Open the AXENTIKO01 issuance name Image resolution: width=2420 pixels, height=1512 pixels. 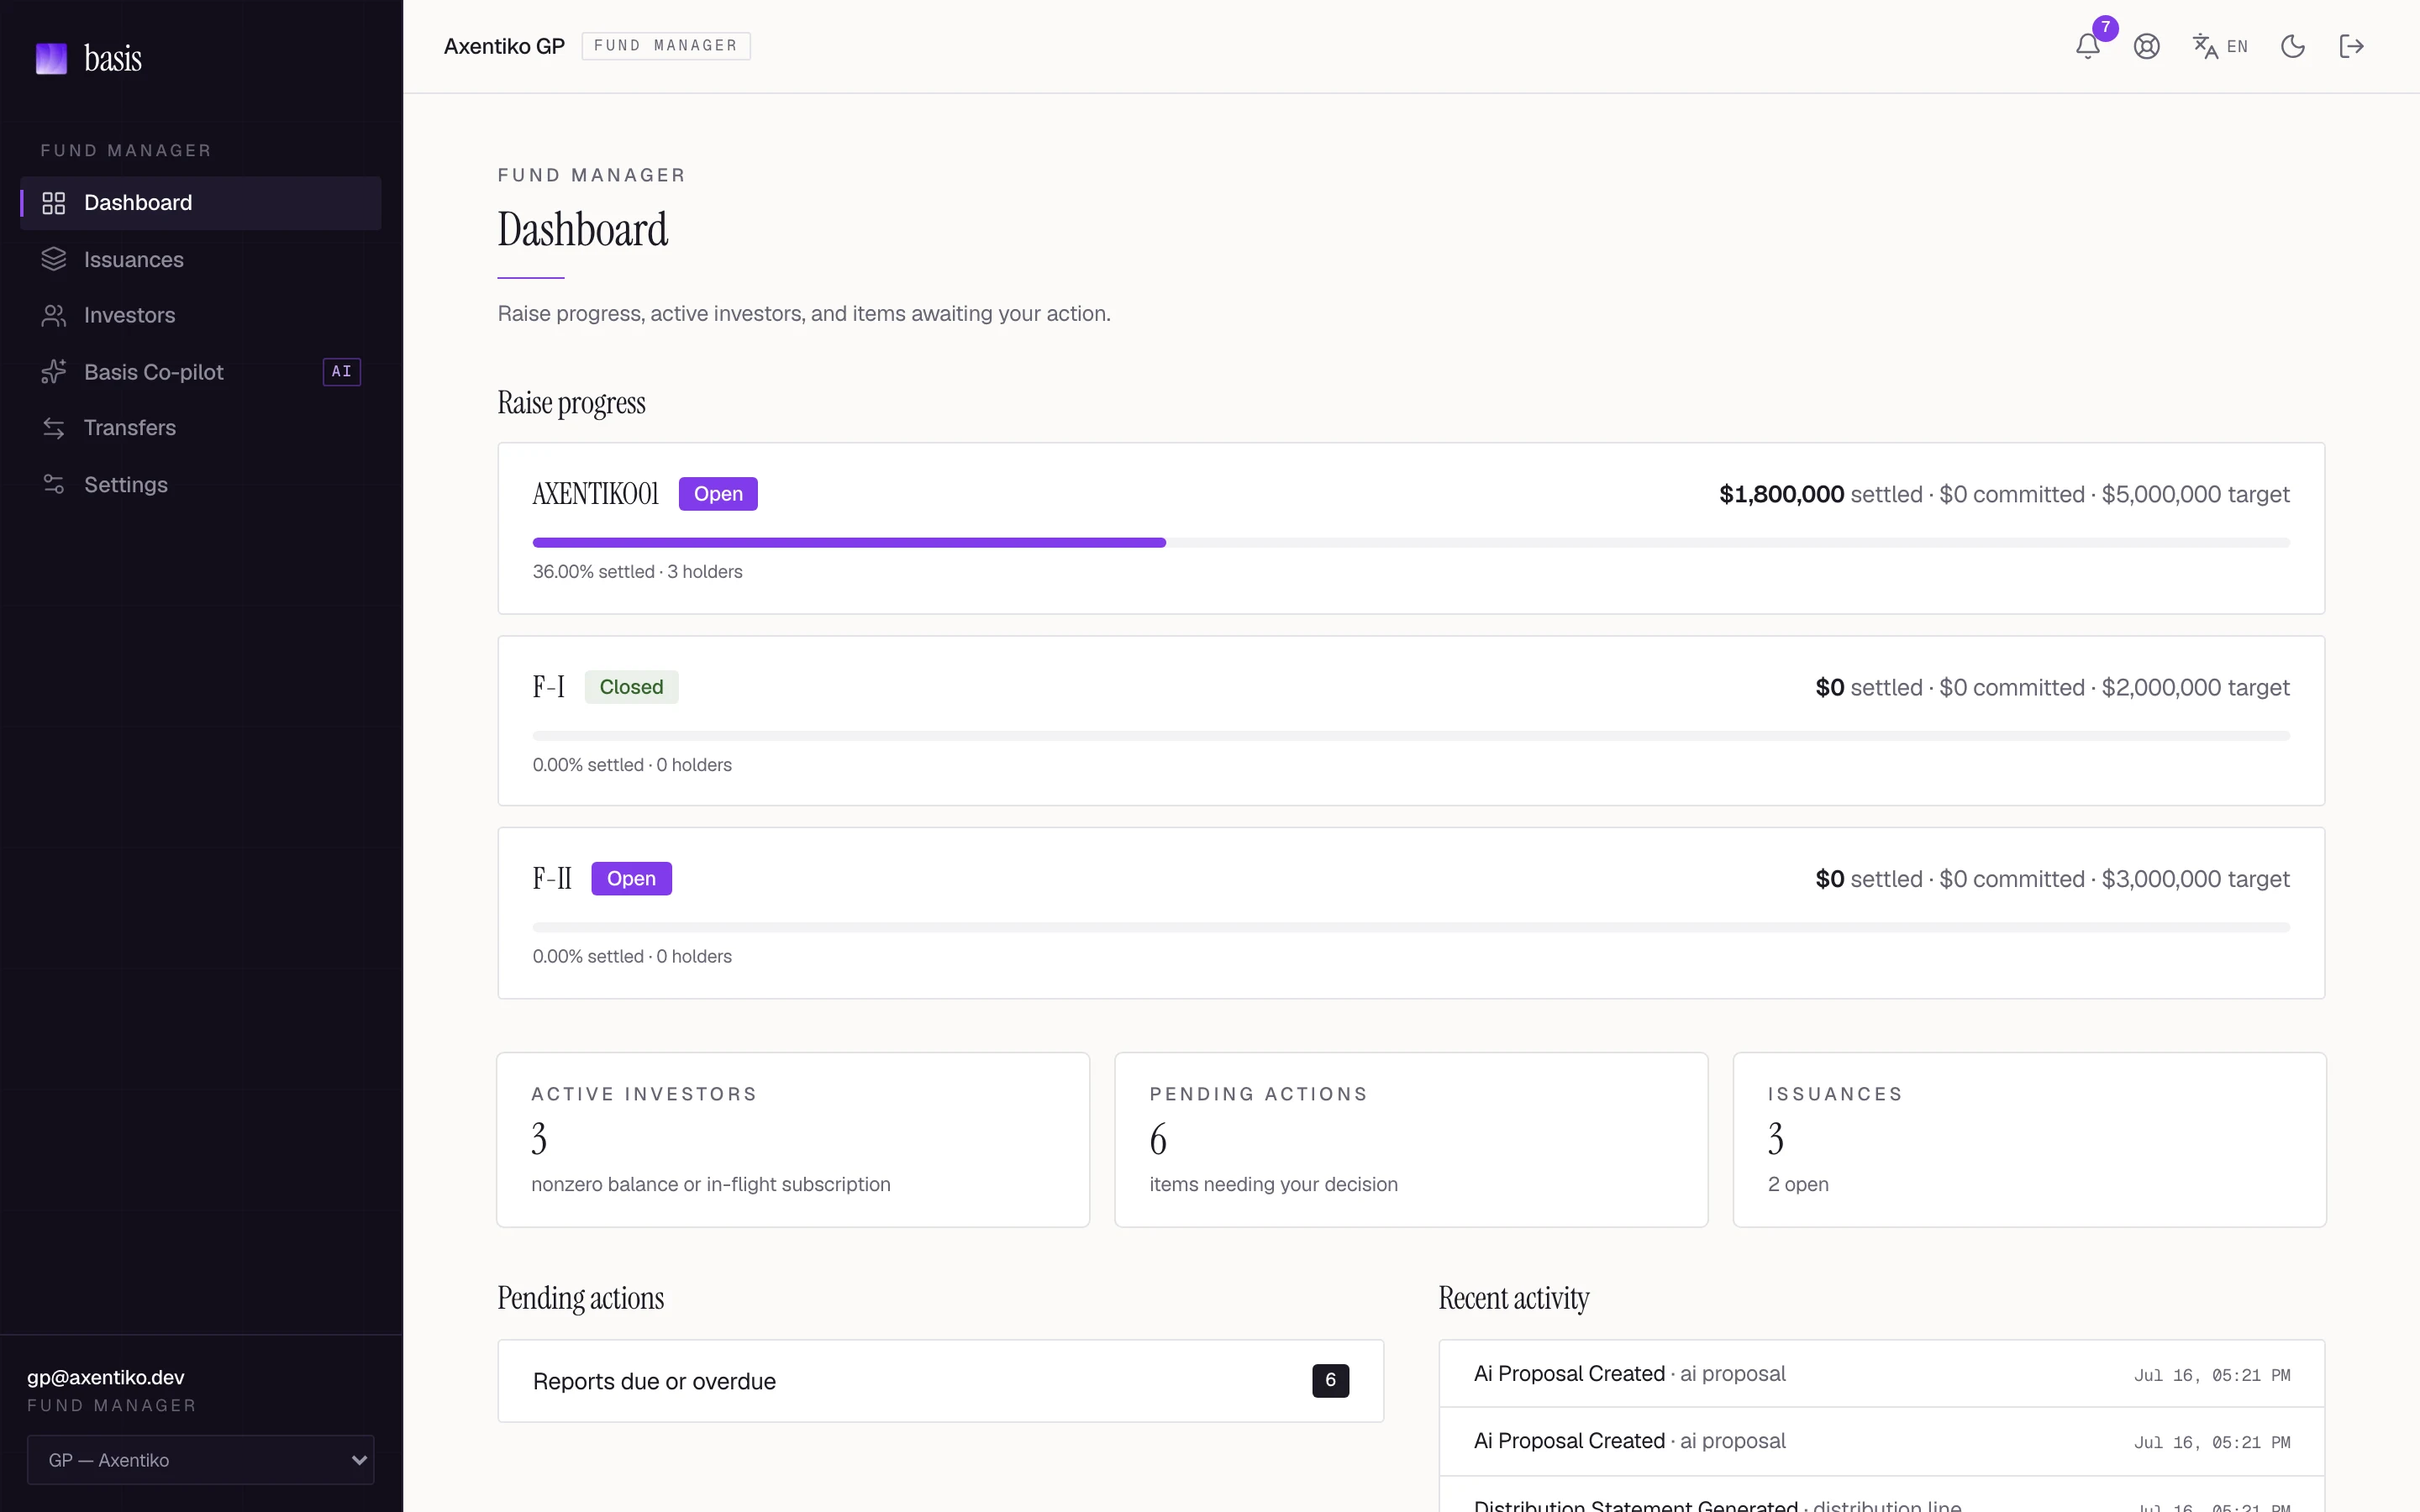596,494
